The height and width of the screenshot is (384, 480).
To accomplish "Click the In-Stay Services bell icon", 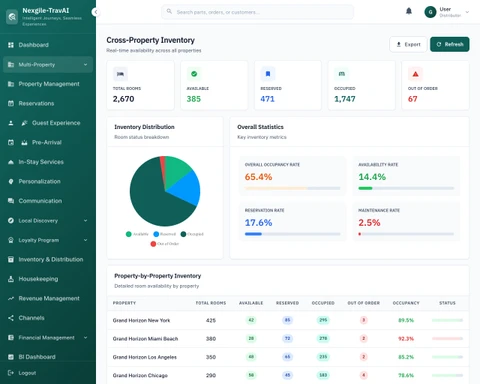I will (11, 162).
